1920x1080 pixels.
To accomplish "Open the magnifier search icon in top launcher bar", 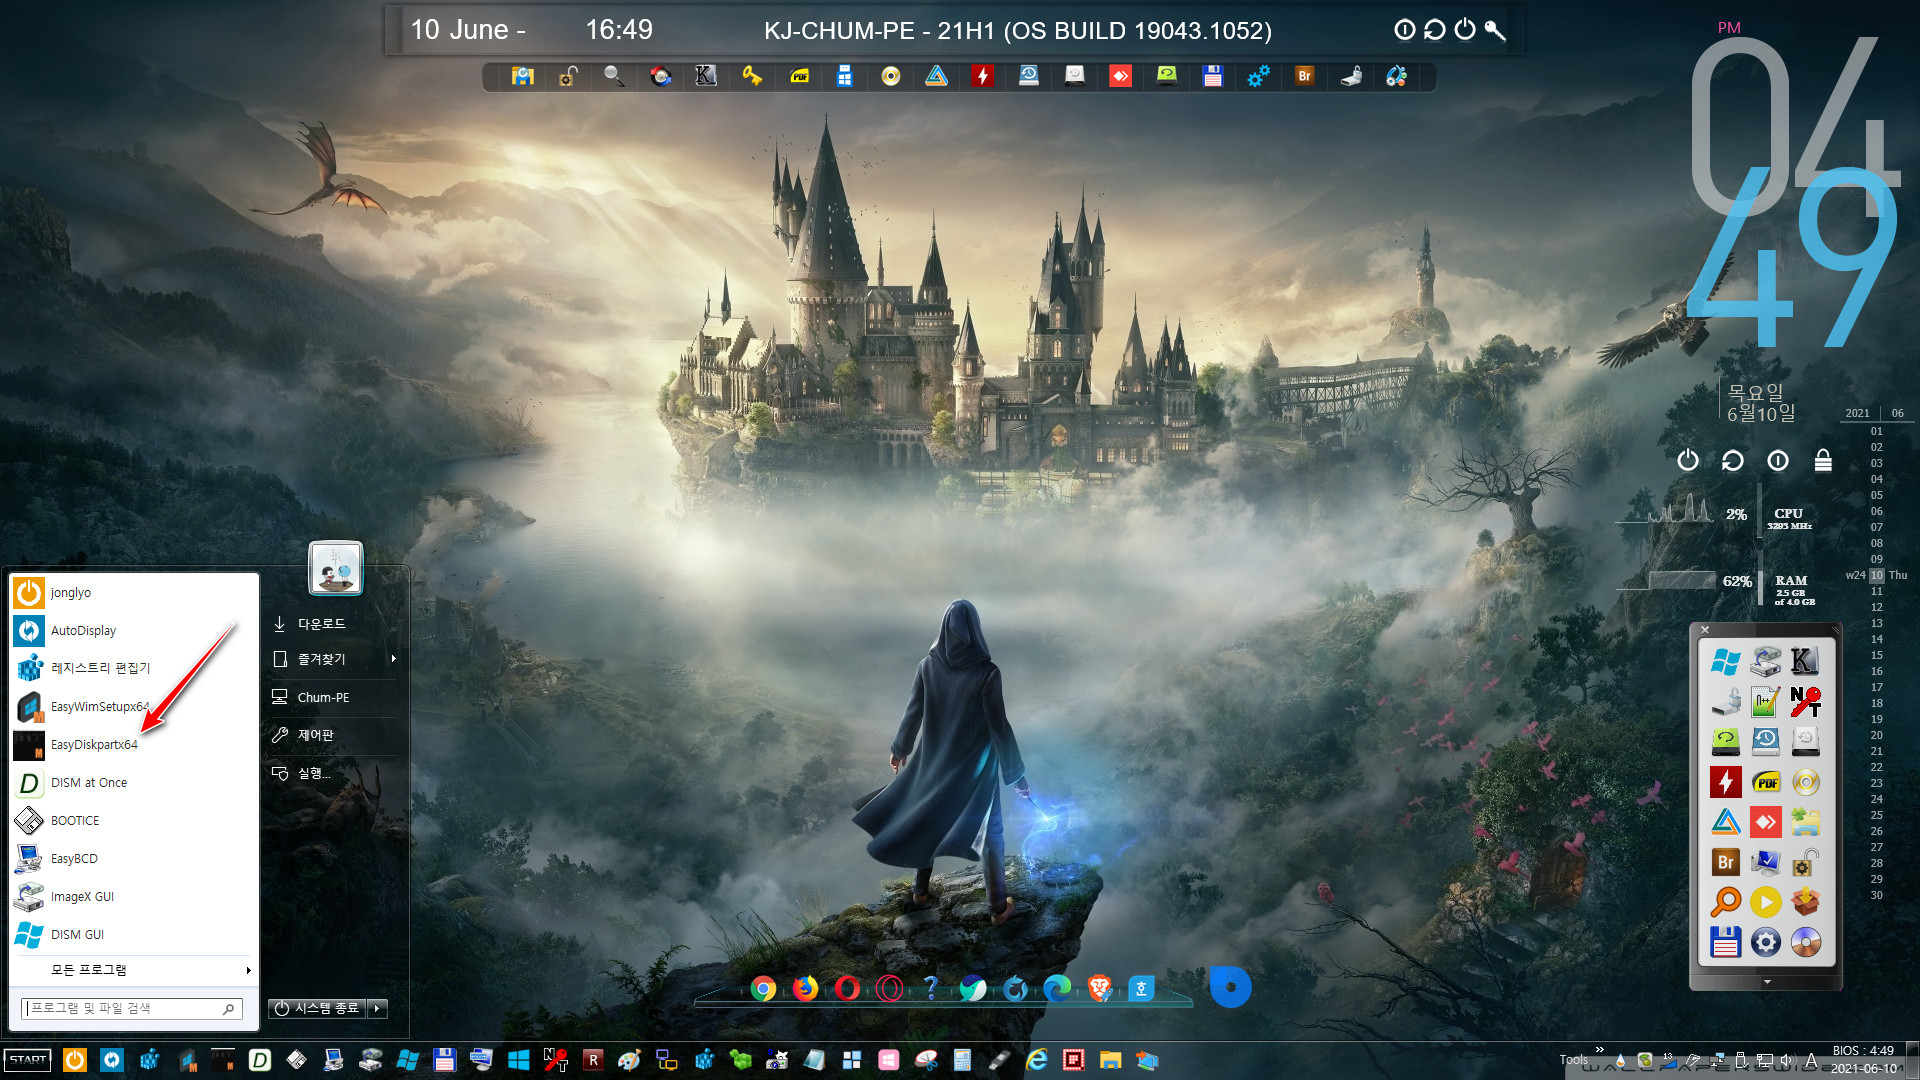I will pyautogui.click(x=614, y=76).
